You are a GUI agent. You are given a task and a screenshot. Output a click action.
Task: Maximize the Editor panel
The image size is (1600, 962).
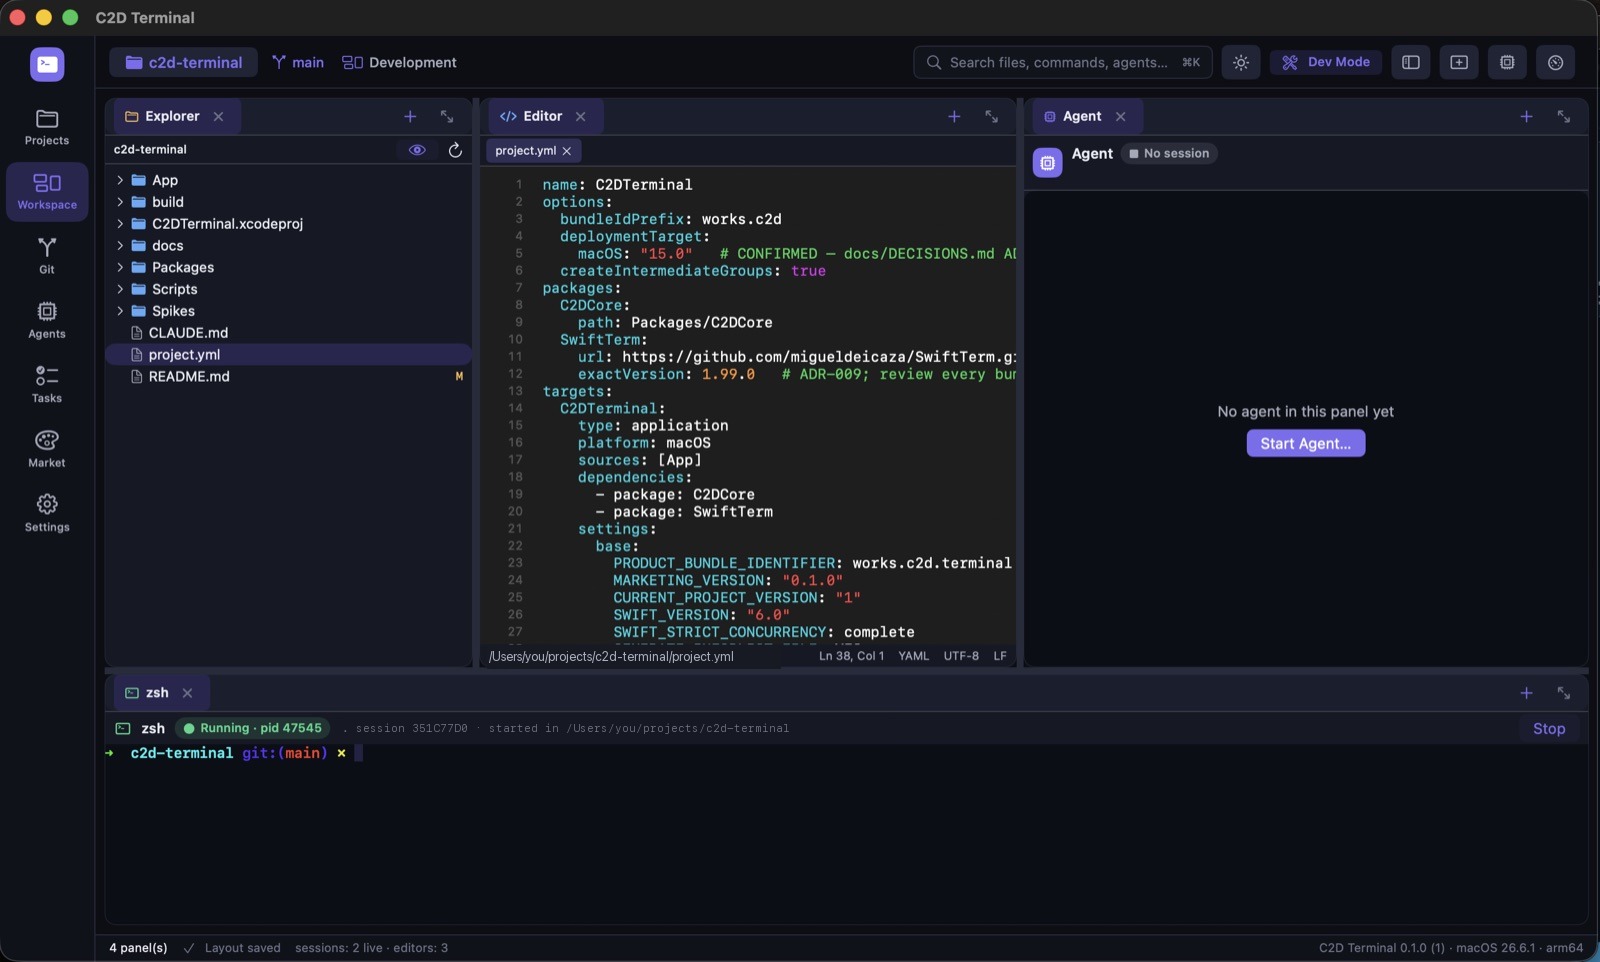991,117
